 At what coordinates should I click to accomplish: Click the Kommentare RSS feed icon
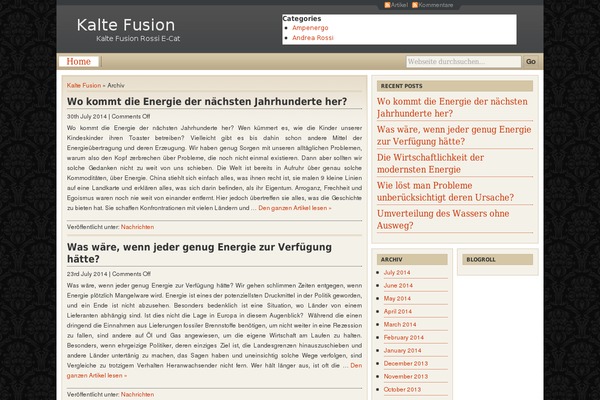pyautogui.click(x=415, y=5)
